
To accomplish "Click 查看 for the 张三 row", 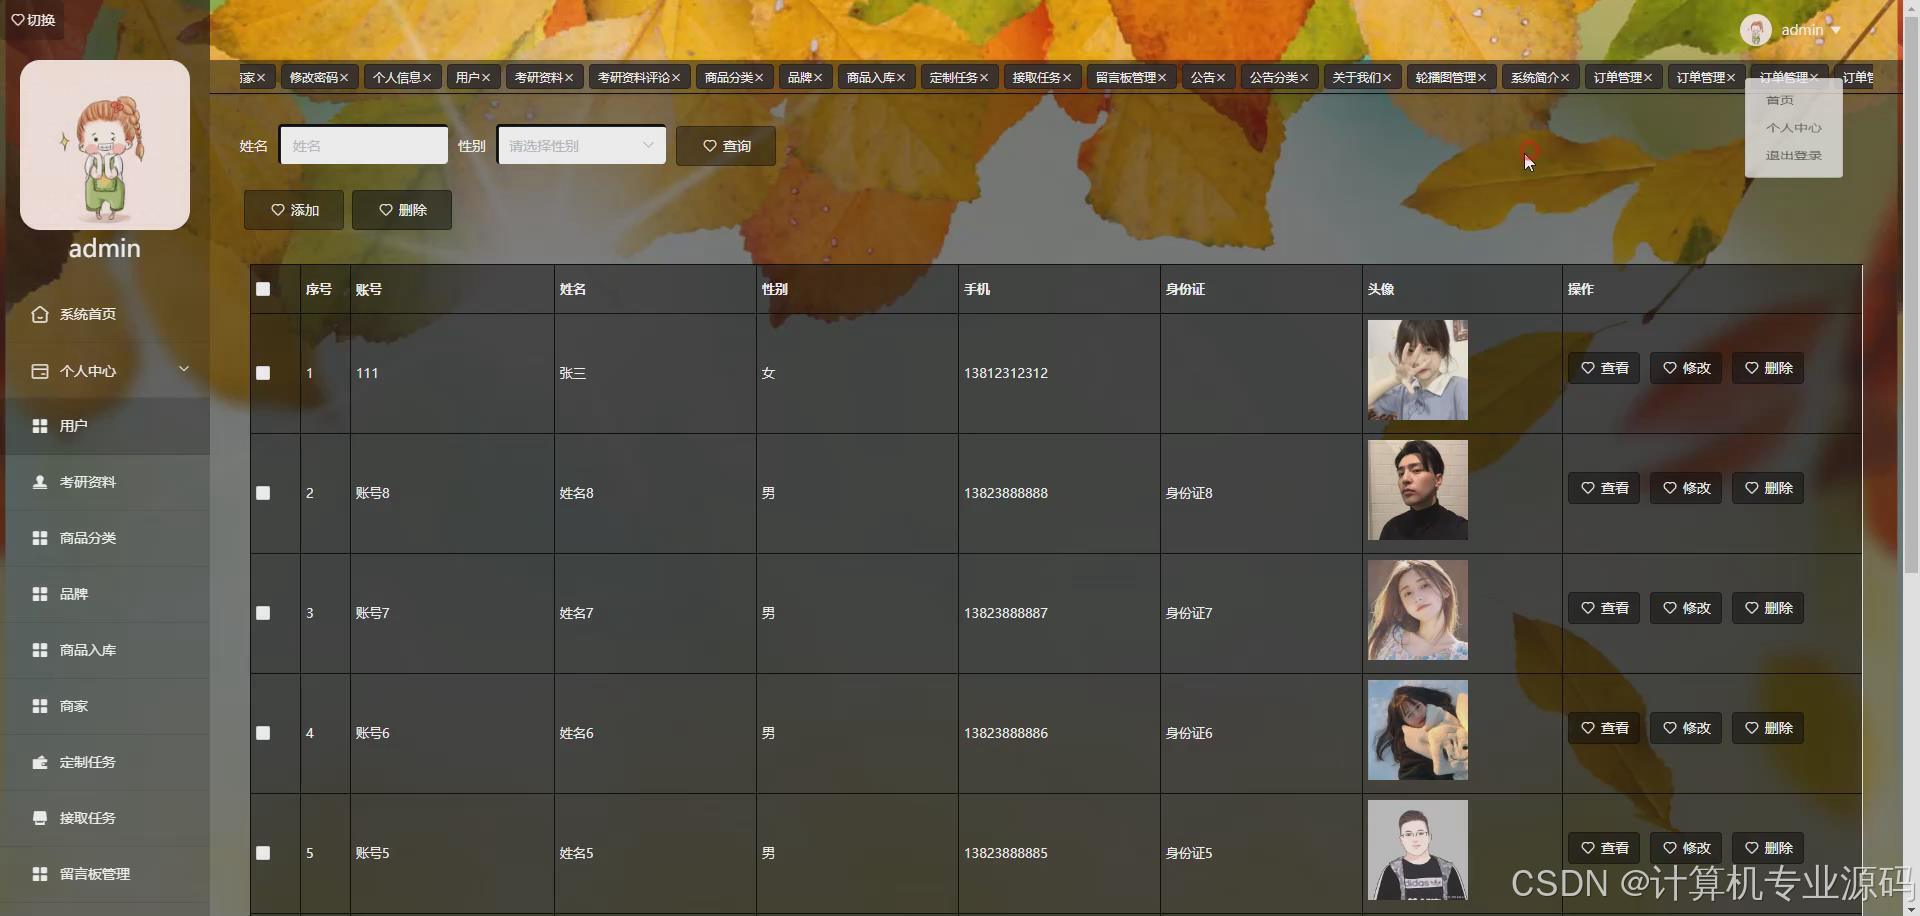I will (x=1604, y=368).
